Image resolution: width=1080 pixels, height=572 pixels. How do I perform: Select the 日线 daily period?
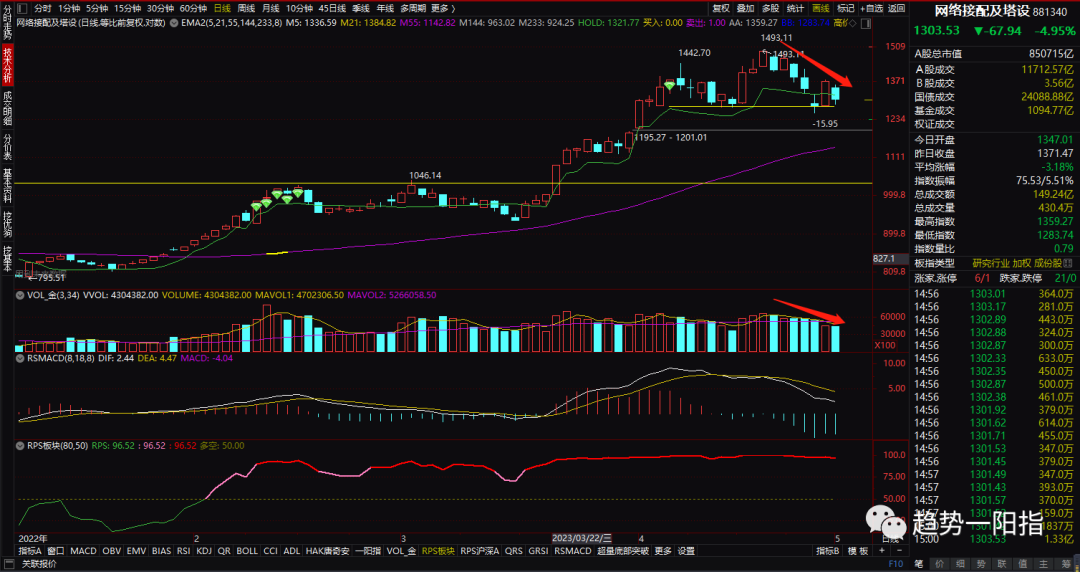coord(222,8)
